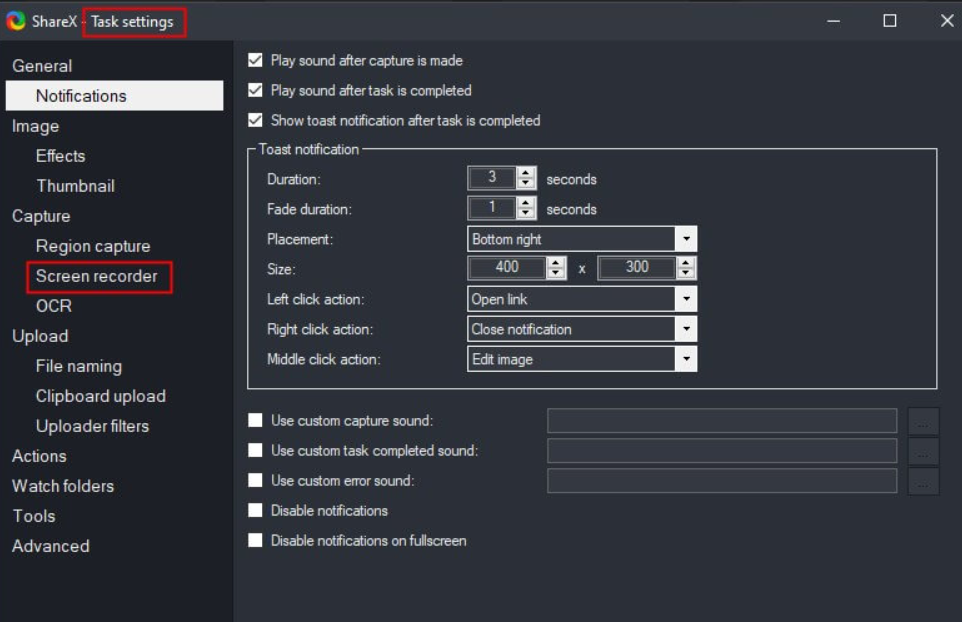The image size is (962, 622).
Task: Enable Disable notifications checkbox
Action: click(x=256, y=511)
